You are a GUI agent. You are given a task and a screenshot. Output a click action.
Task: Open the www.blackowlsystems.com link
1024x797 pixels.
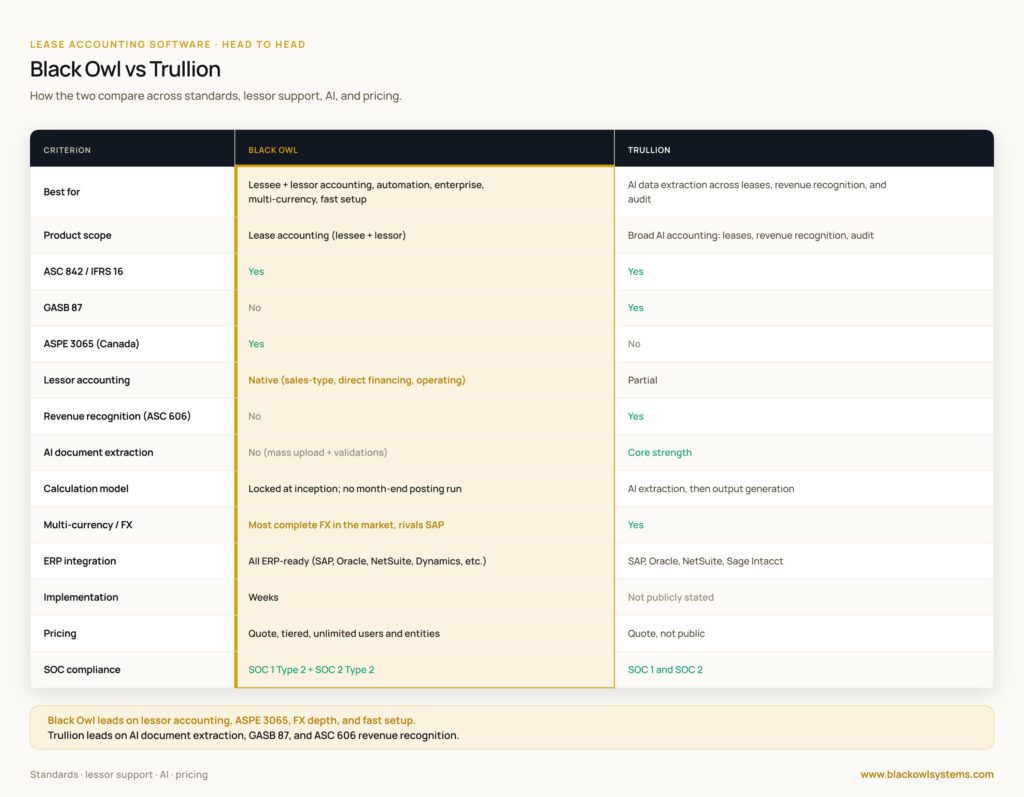[x=927, y=774]
